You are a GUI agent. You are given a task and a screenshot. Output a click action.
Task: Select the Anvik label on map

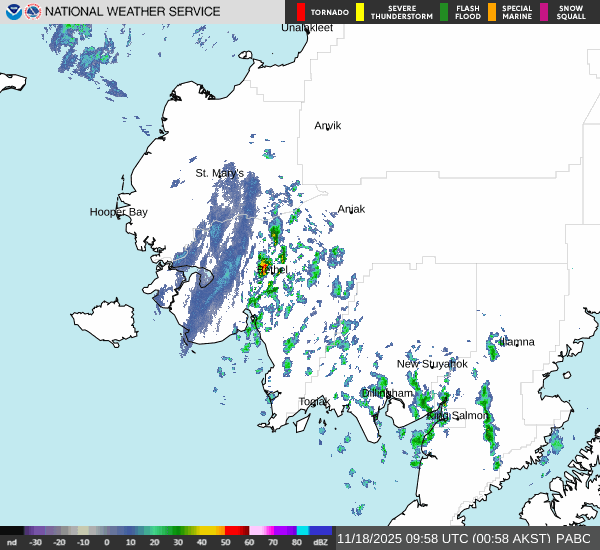click(327, 126)
